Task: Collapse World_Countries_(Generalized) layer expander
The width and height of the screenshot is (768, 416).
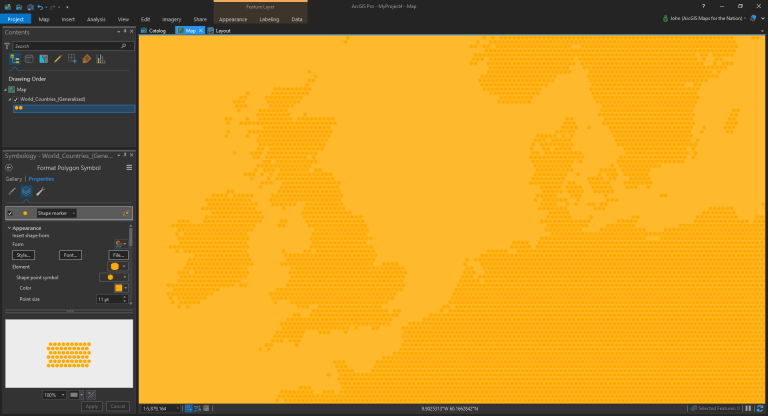Action: pos(9,99)
